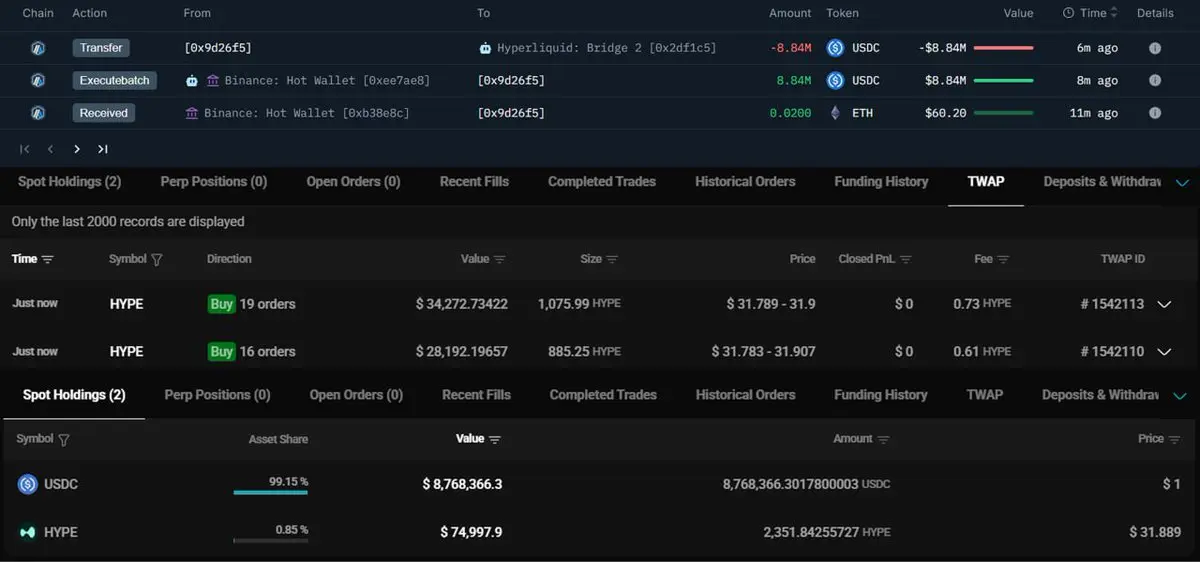Click the Executebatch action badge
Screen dimensions: 1200x562
114,80
